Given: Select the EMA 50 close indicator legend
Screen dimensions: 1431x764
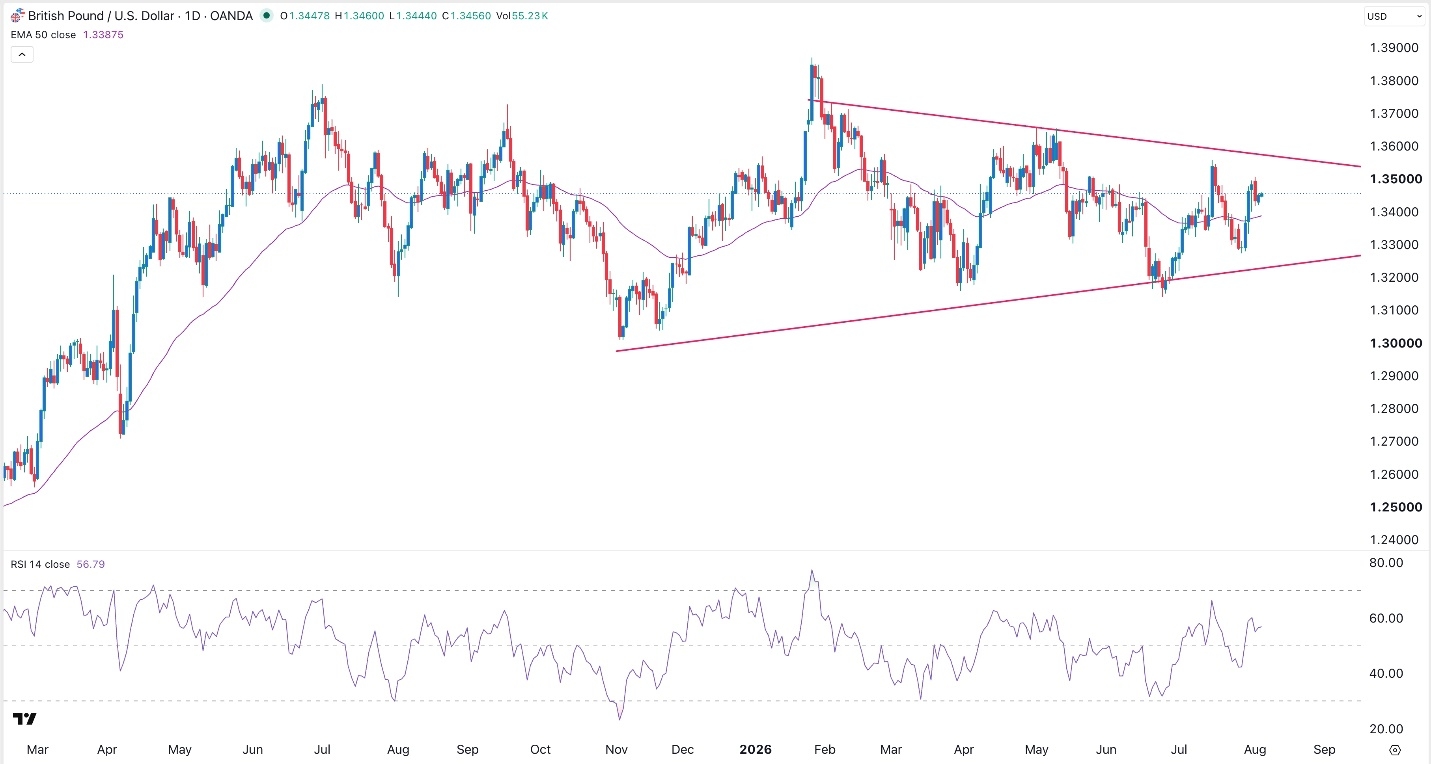Looking at the screenshot, I should tap(41, 36).
